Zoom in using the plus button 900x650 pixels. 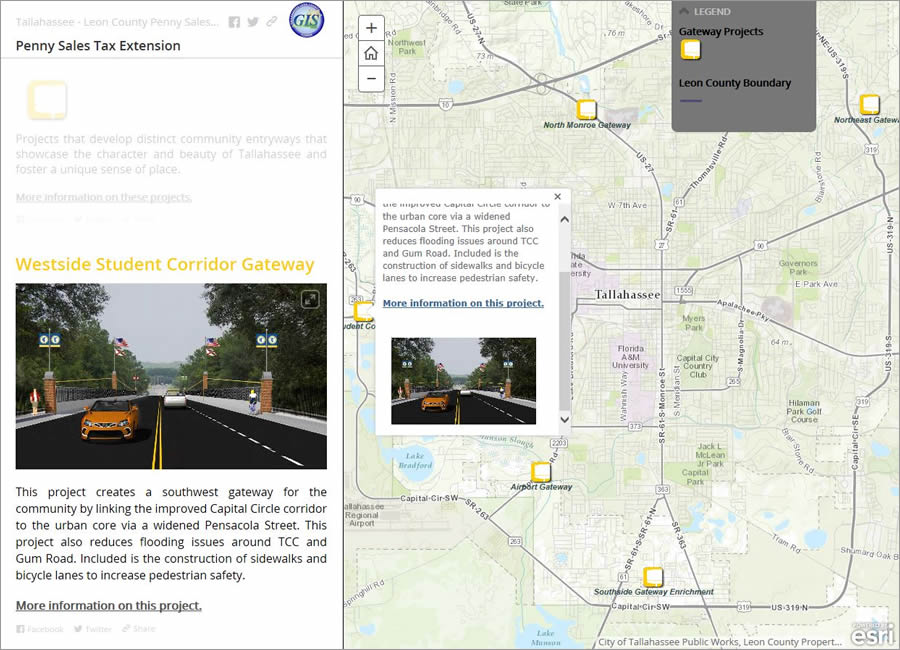point(371,28)
